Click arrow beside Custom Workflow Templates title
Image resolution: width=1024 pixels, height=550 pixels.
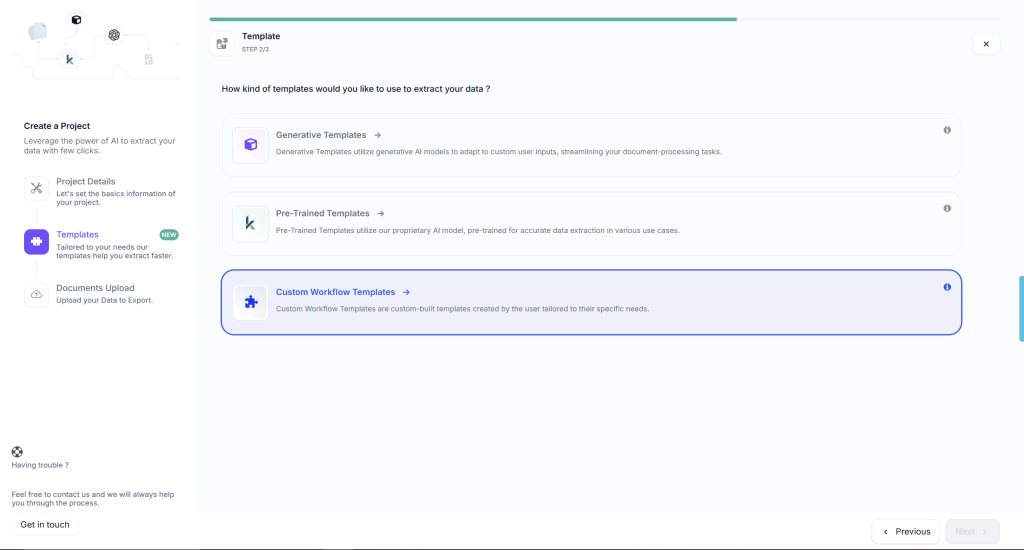(406, 292)
